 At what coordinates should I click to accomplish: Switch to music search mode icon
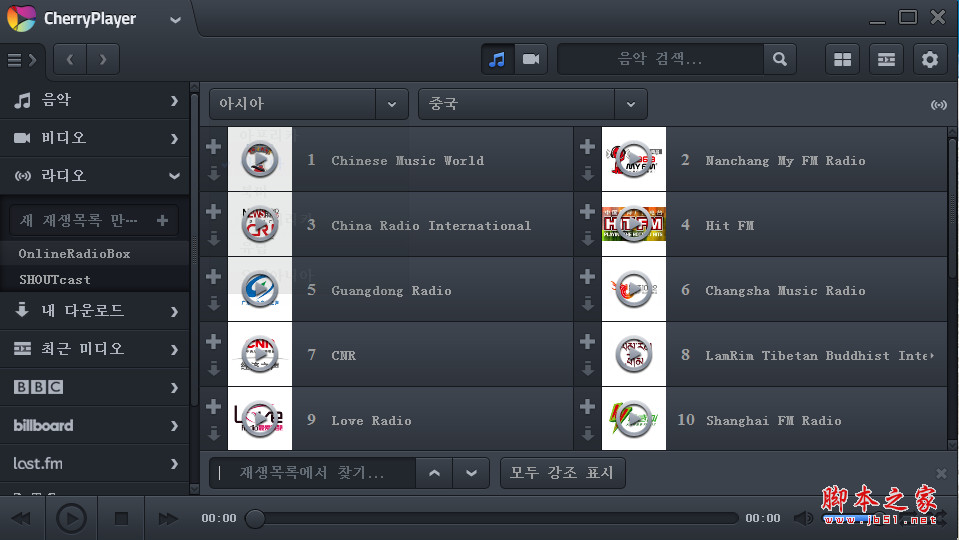click(497, 59)
